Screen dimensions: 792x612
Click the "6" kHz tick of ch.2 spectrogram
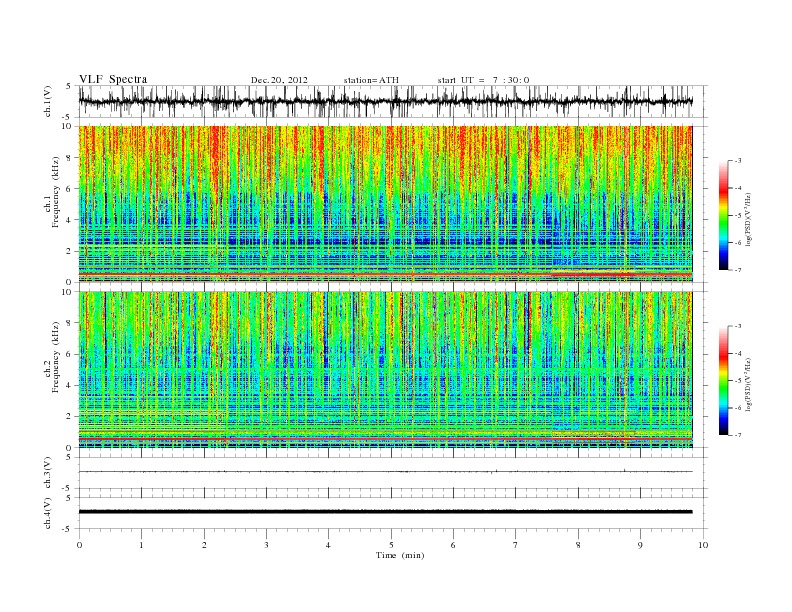69,354
